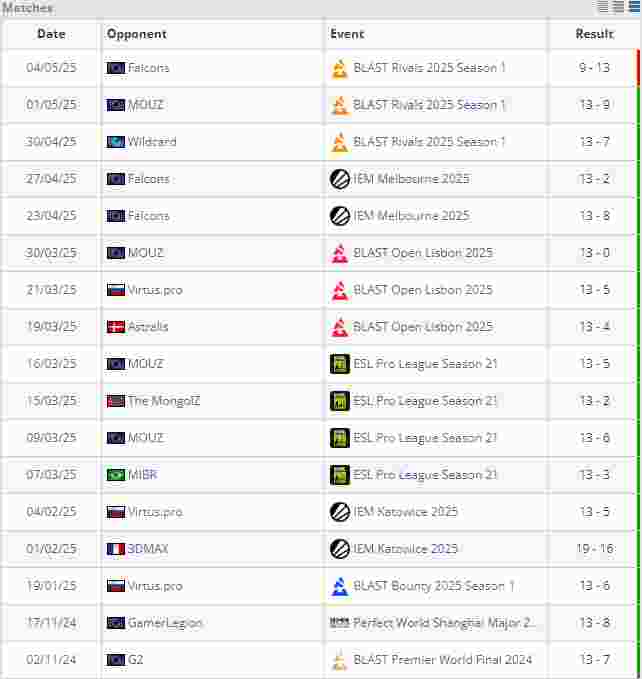This screenshot has height=679, width=642.
Task: Open the Astralis team link
Action: point(148,327)
